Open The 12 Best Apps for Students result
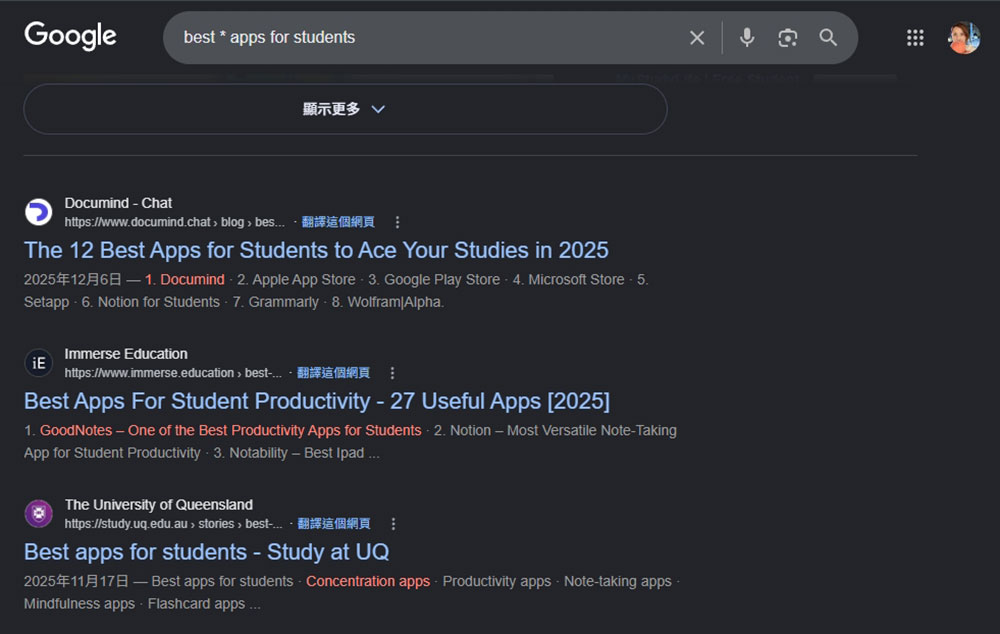This screenshot has width=1000, height=634. point(316,250)
